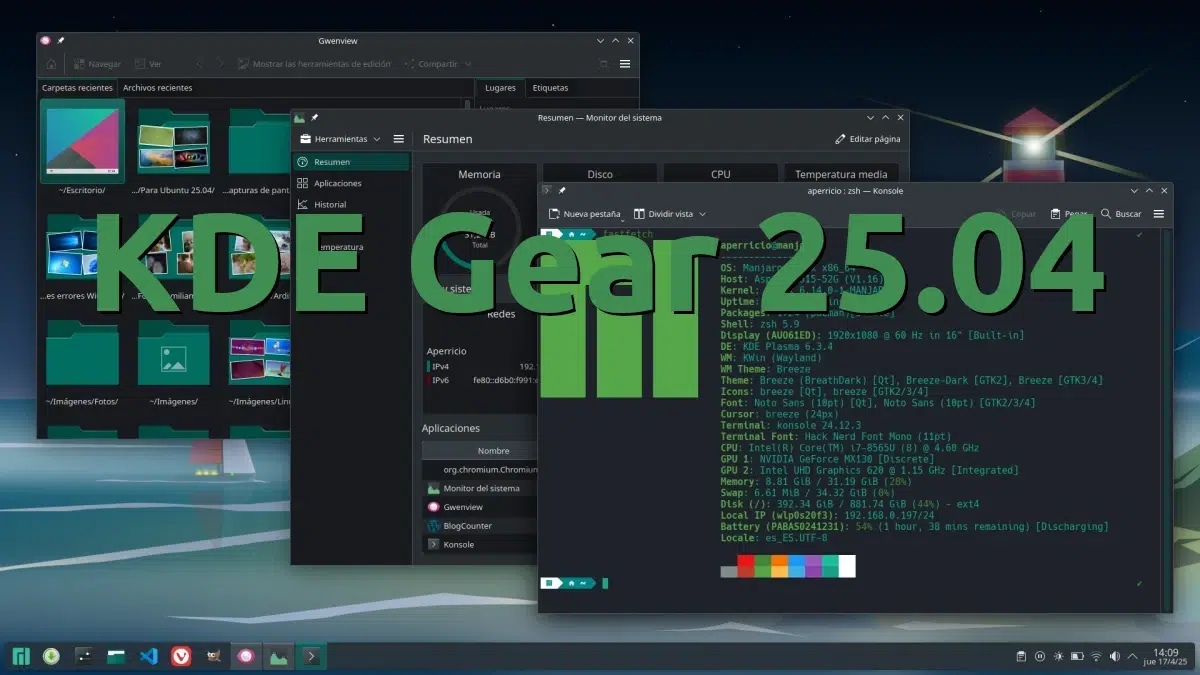Image resolution: width=1200 pixels, height=675 pixels.
Task: Select Konsole row in applications list
Action: 481,544
